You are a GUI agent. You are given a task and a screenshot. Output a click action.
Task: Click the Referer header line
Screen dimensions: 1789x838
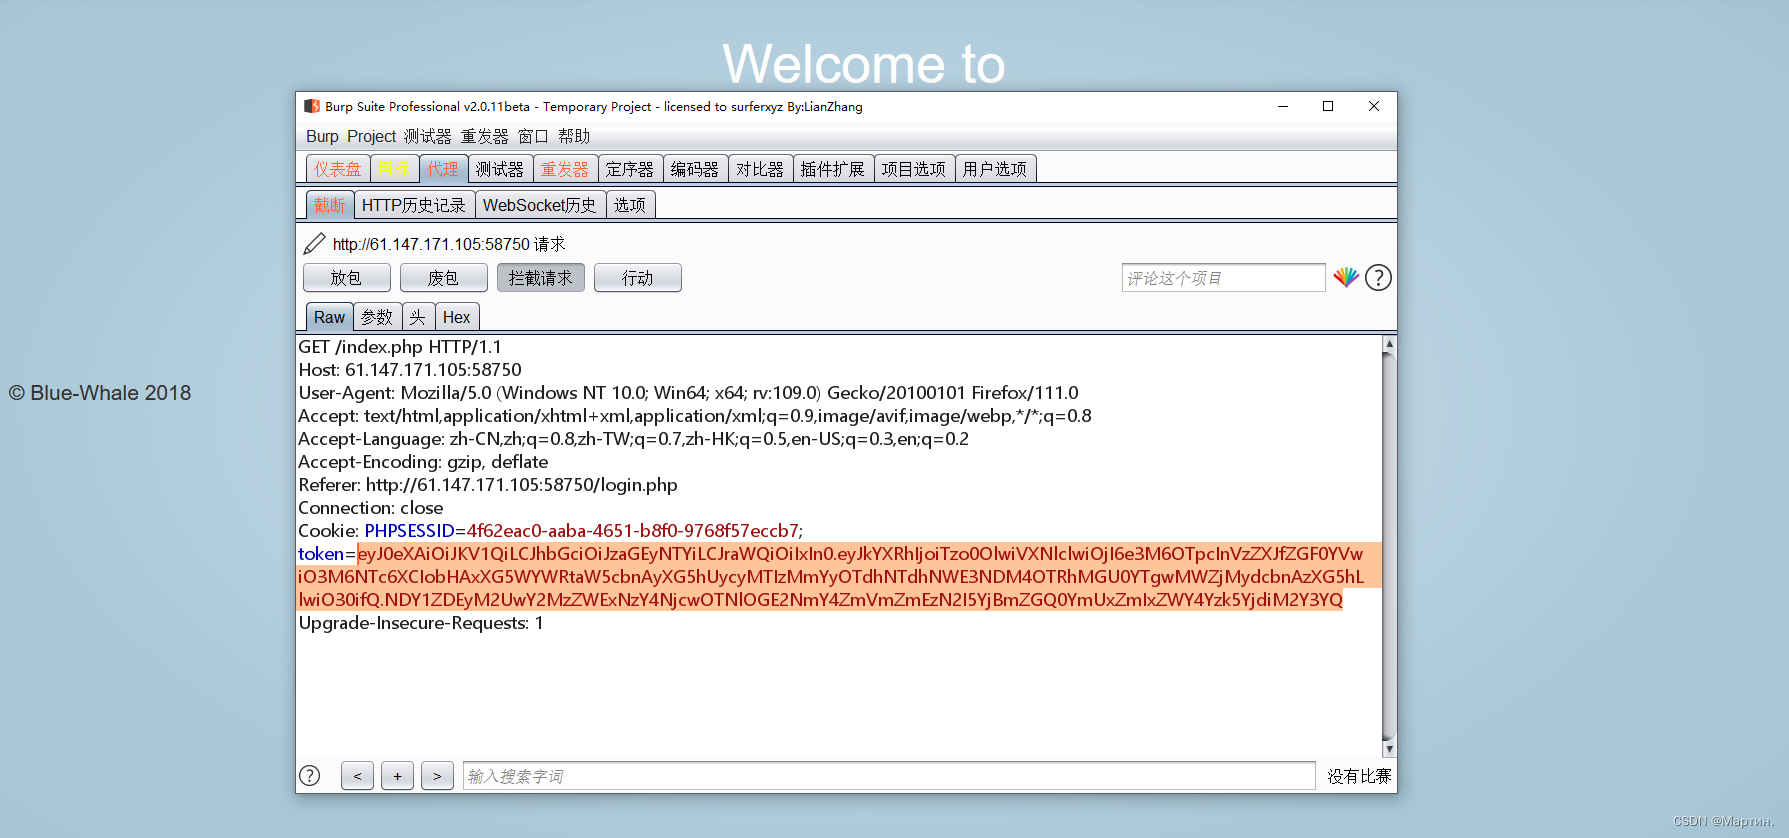click(488, 485)
